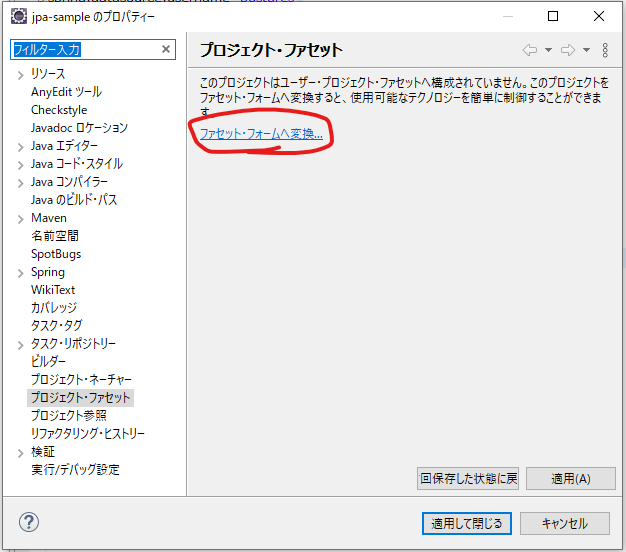Image resolution: width=626 pixels, height=552 pixels.
Task: Select WikiText in the tree
Action: pos(53,290)
